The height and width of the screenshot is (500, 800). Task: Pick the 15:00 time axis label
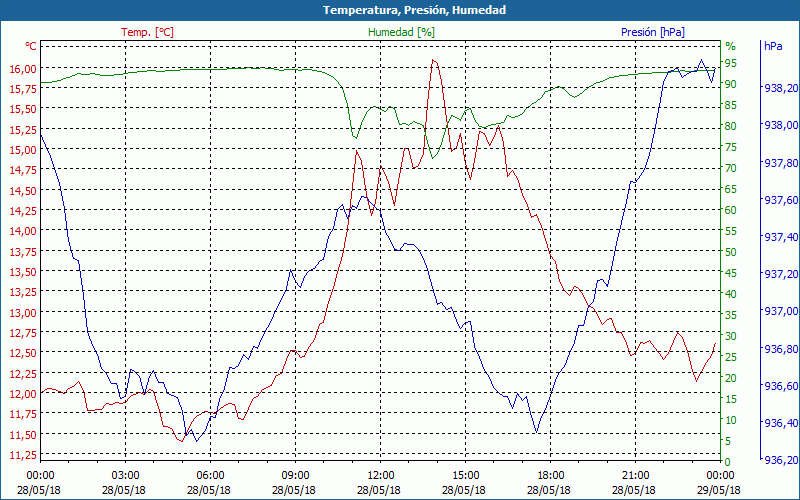click(x=465, y=476)
